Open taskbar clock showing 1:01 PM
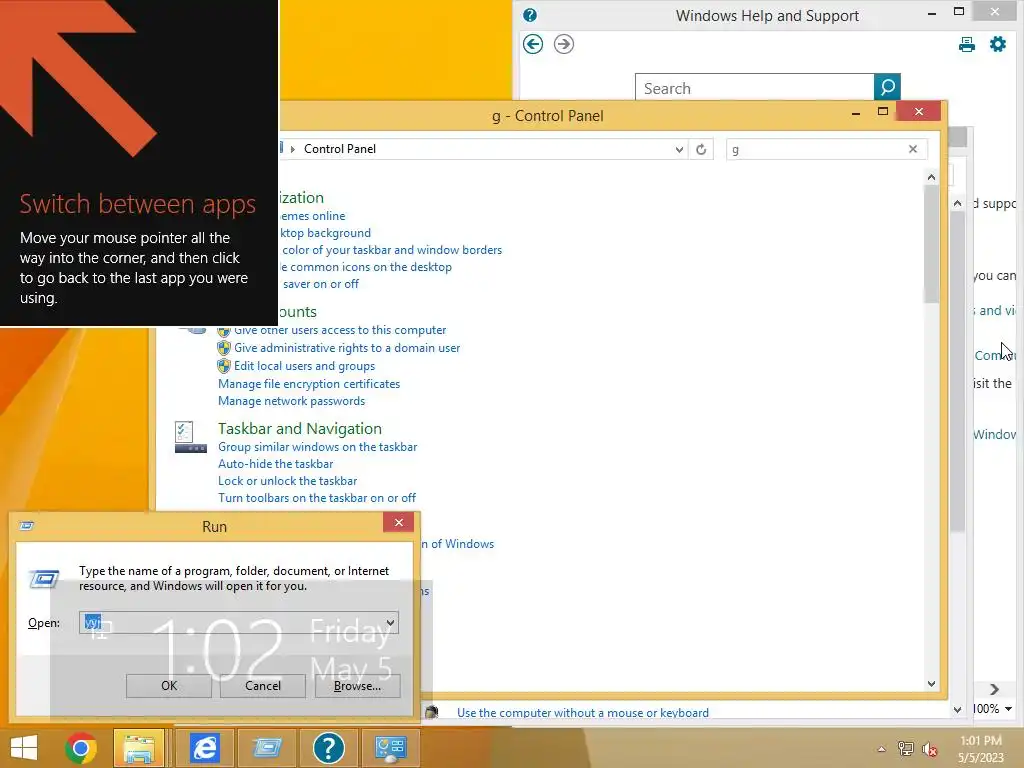The image size is (1024, 768). [981, 749]
